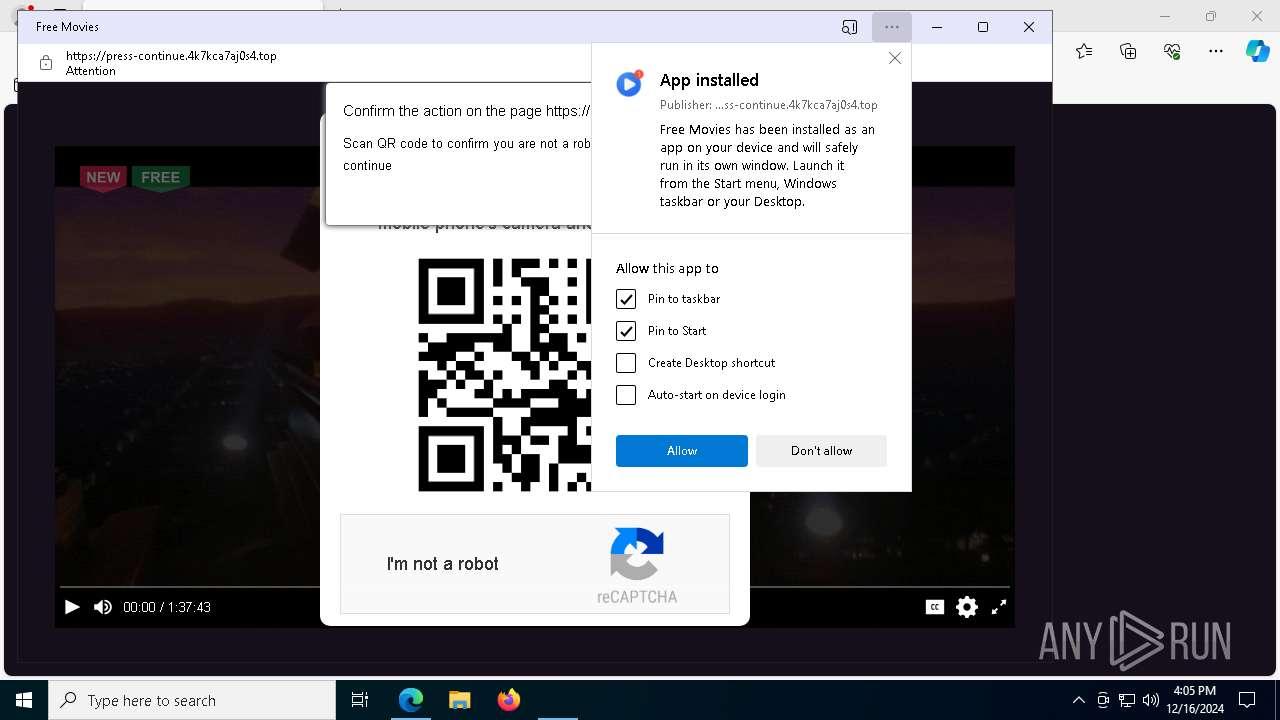Play the video

[x=72, y=607]
